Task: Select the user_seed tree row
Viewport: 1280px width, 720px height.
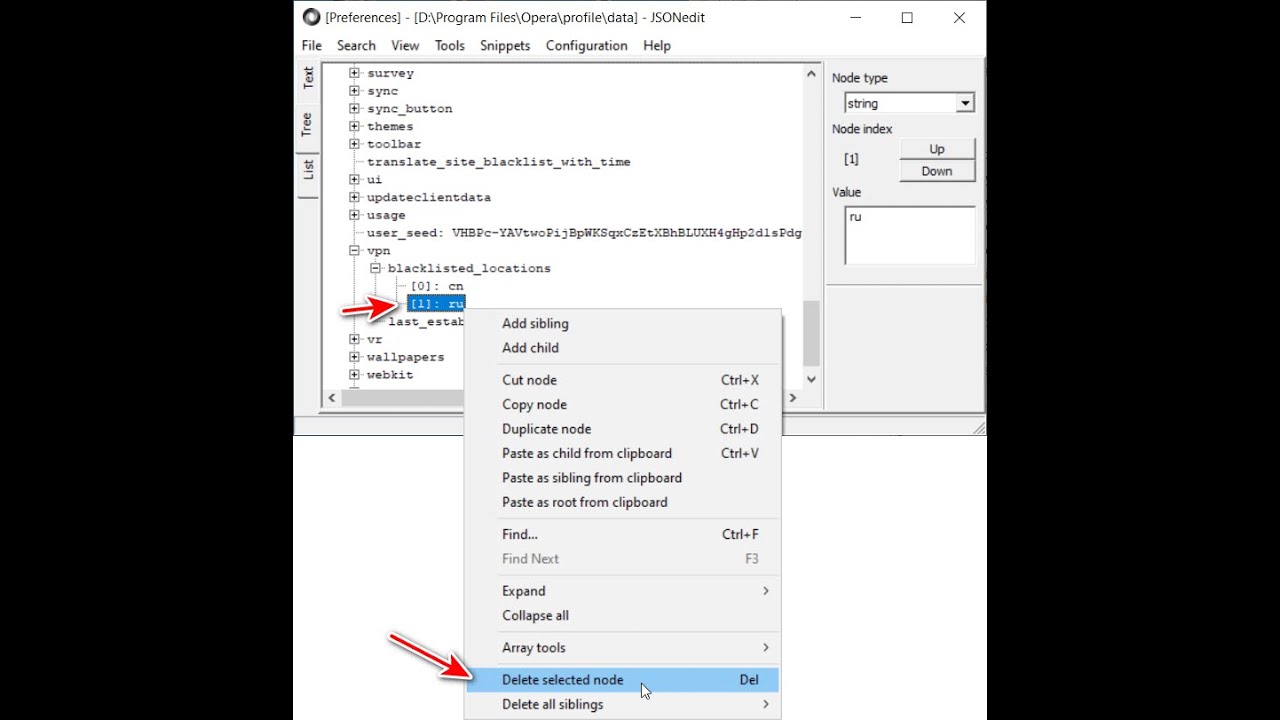Action: 584,233
